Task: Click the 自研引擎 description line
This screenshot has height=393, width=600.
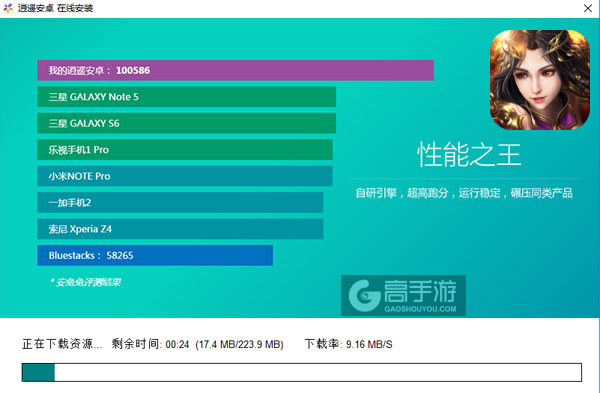Action: pos(464,193)
